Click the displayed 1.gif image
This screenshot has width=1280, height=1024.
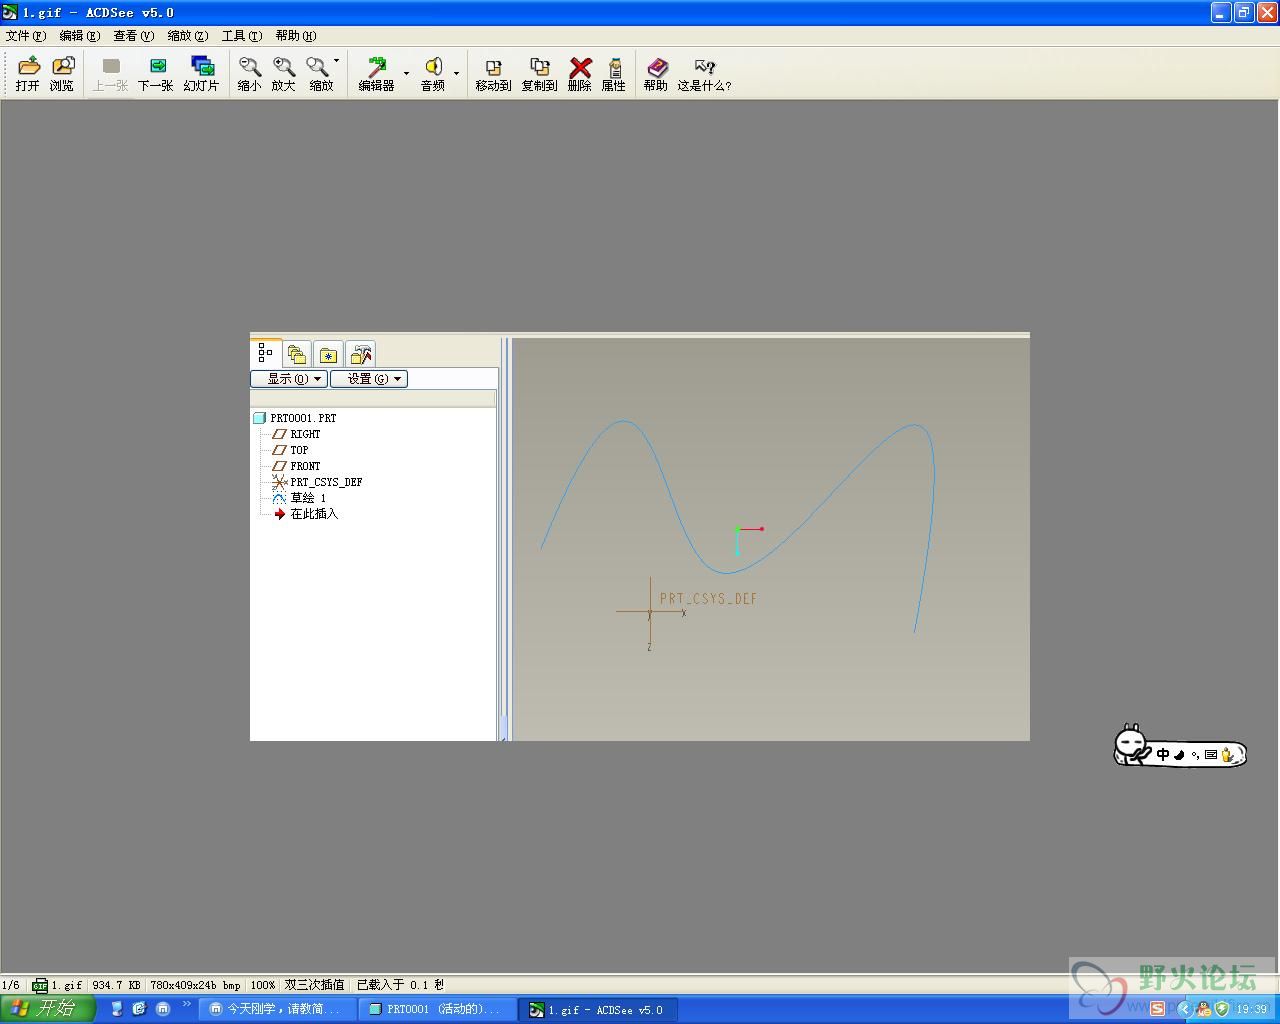click(x=640, y=537)
